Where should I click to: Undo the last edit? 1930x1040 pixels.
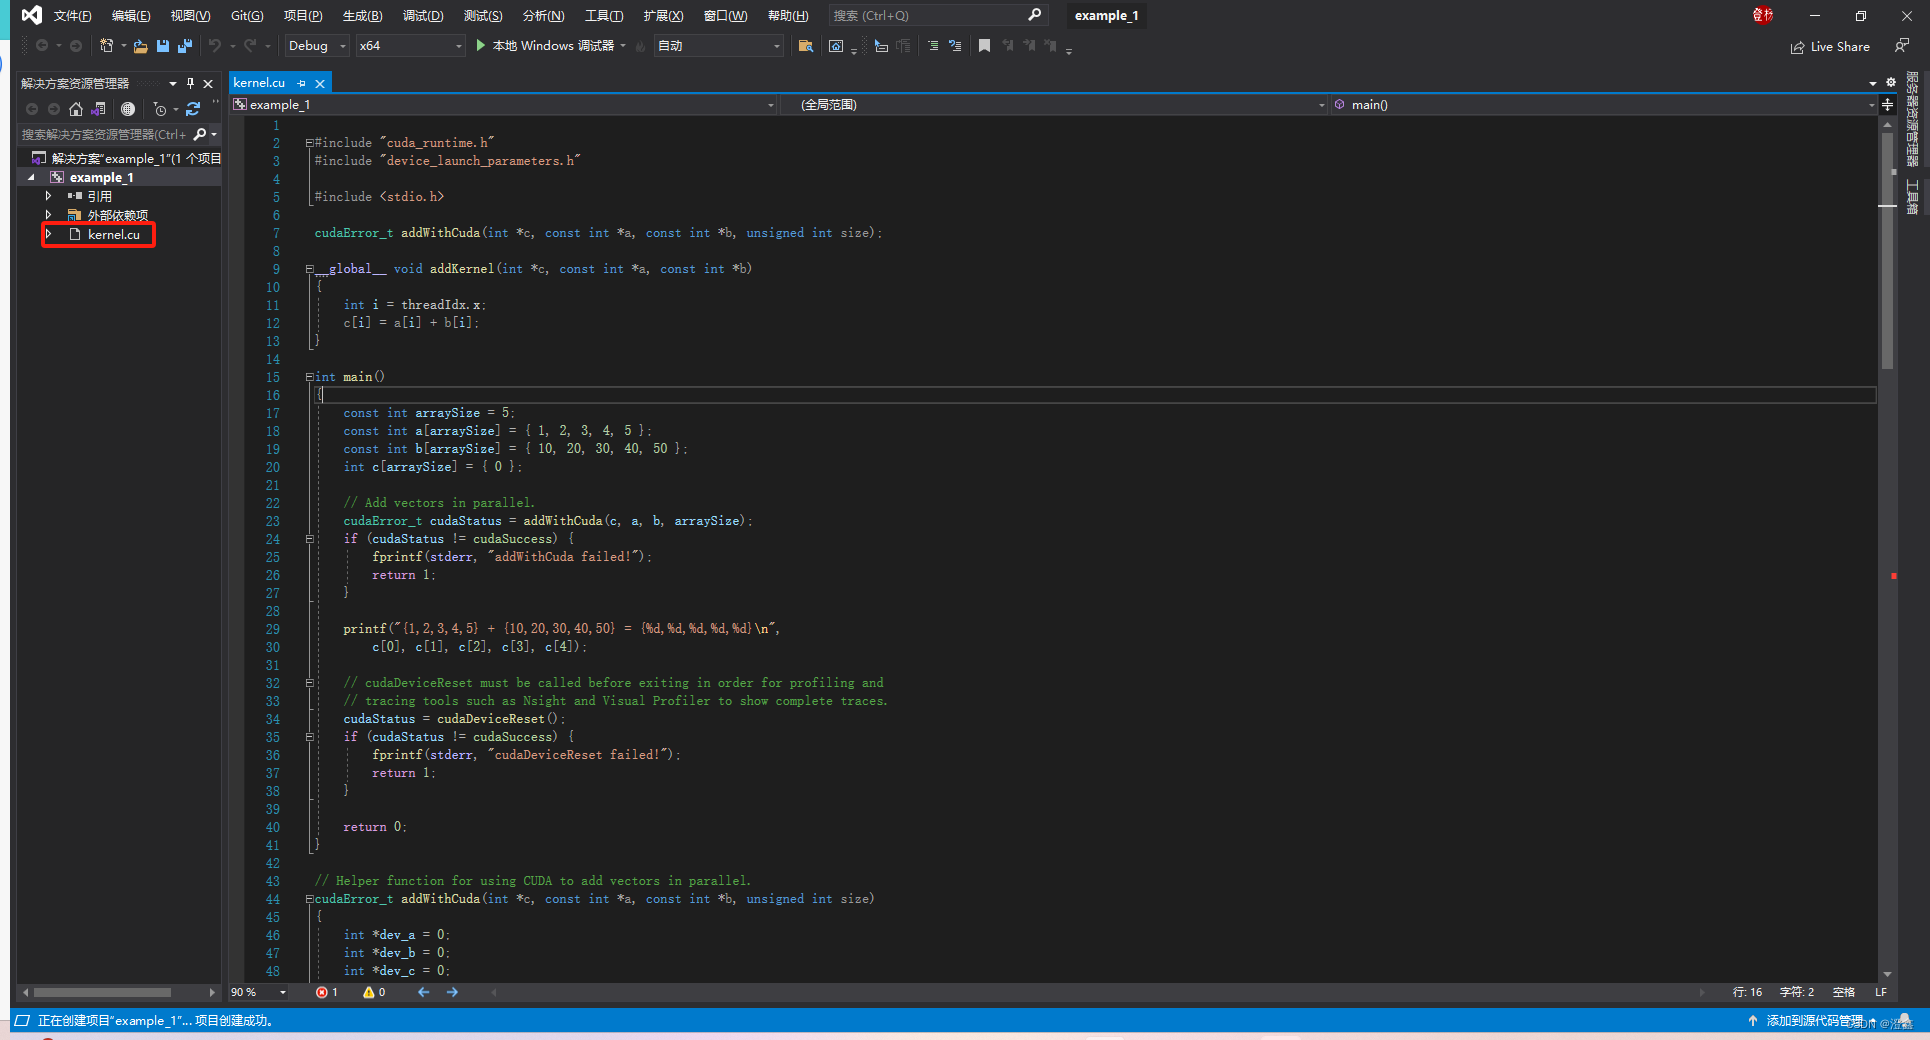click(216, 46)
